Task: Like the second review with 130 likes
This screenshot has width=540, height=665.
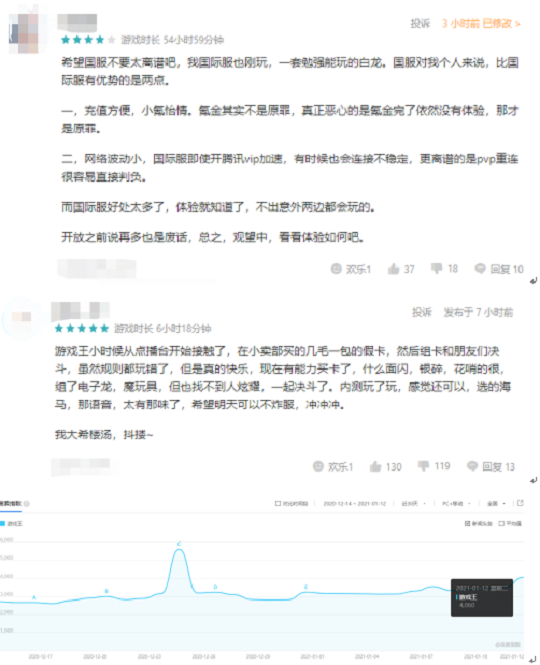Action: coord(375,467)
